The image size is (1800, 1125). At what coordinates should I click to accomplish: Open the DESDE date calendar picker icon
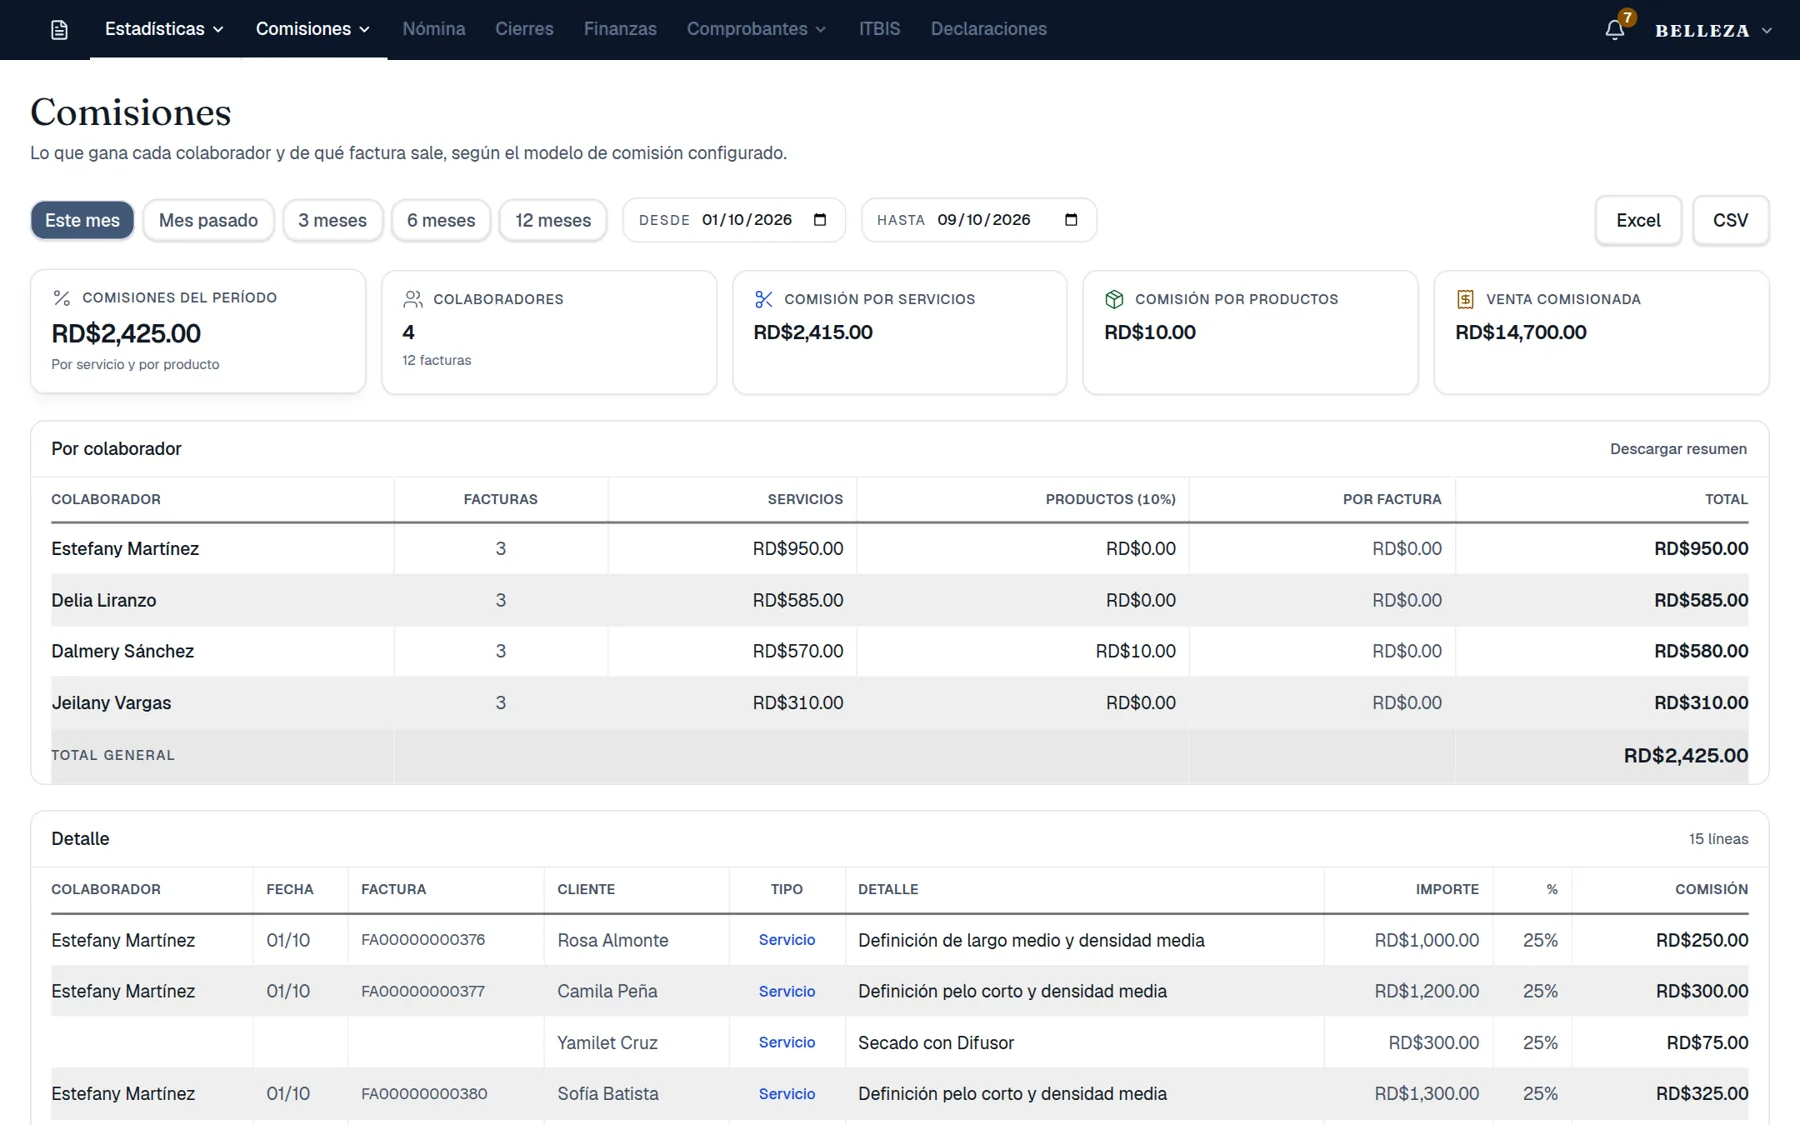(820, 220)
